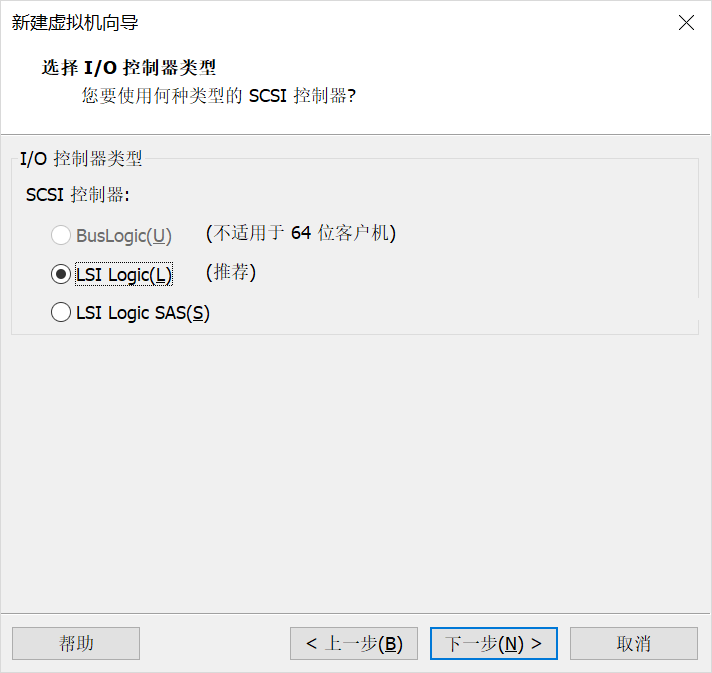Viewport: 712px width, 673px height.
Task: Choose the LSI Logic radio button circle
Action: pos(61,274)
